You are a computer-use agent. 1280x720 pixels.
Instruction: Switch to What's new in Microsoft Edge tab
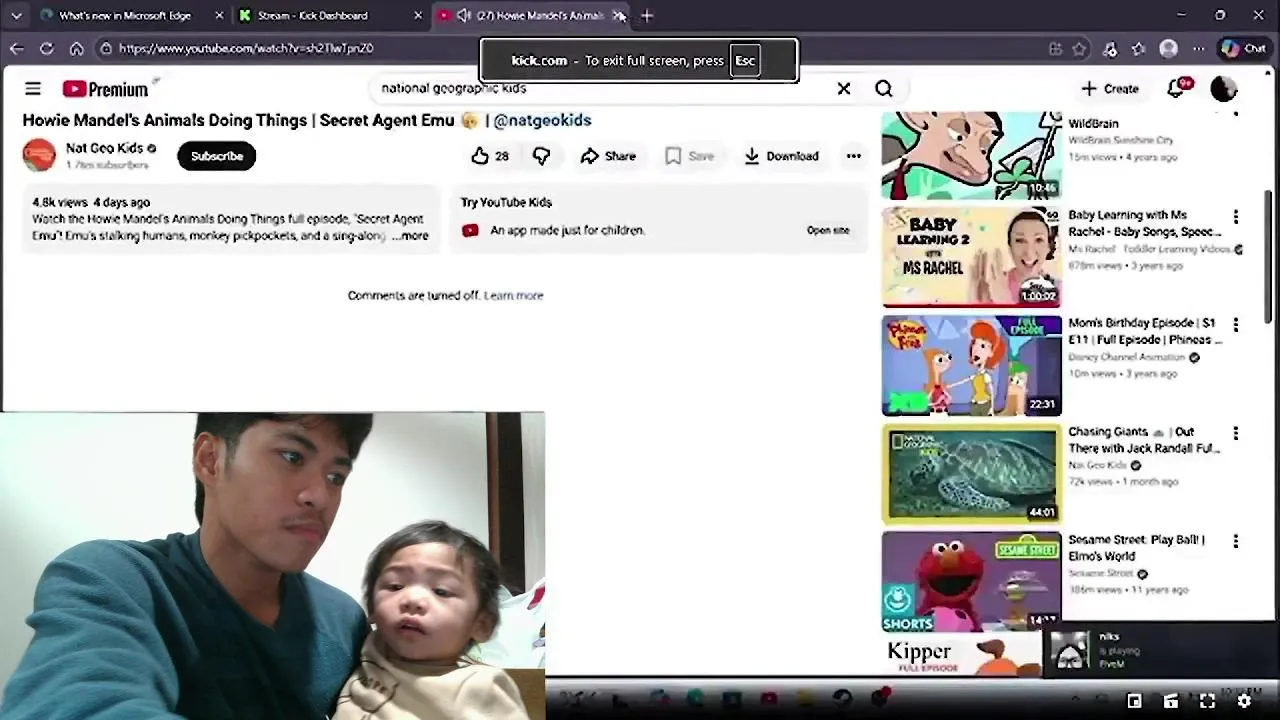[125, 15]
